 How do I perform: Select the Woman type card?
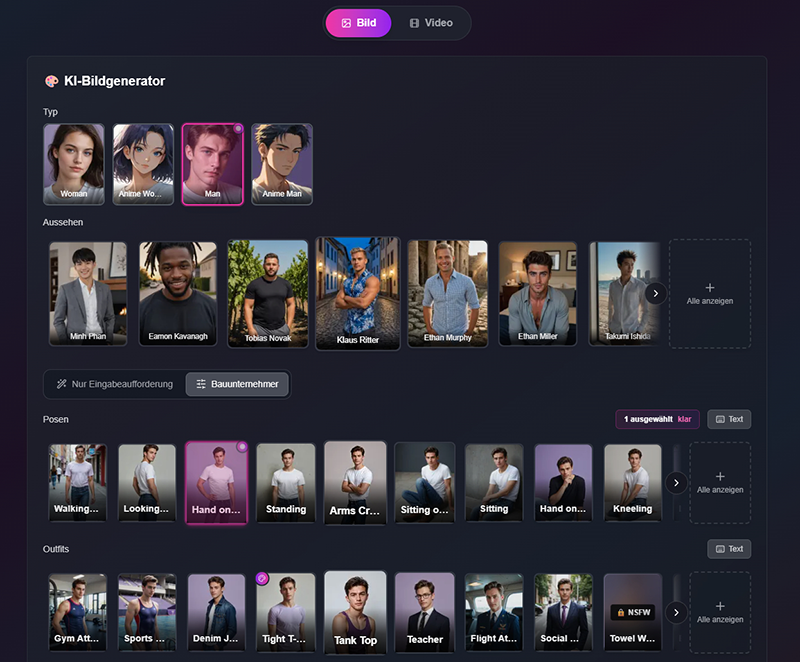click(74, 164)
